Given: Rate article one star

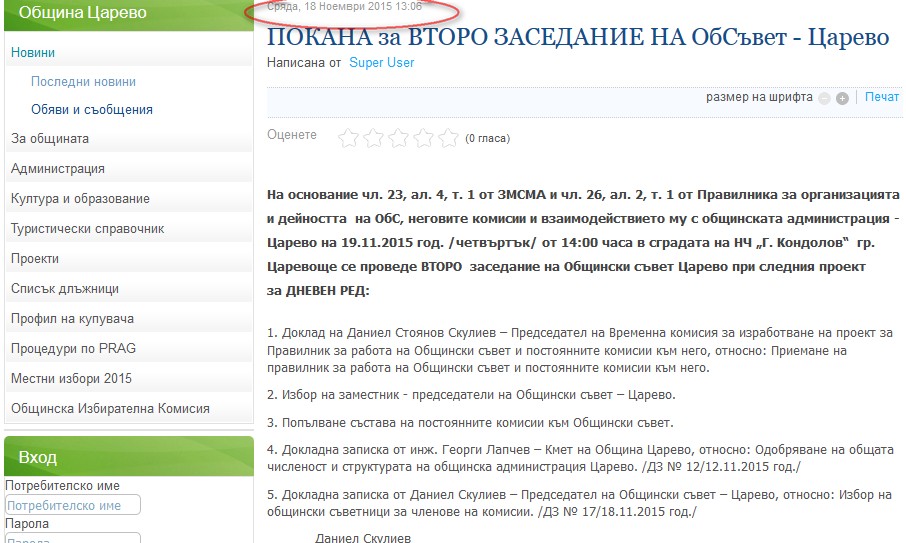Looking at the screenshot, I should [x=348, y=138].
